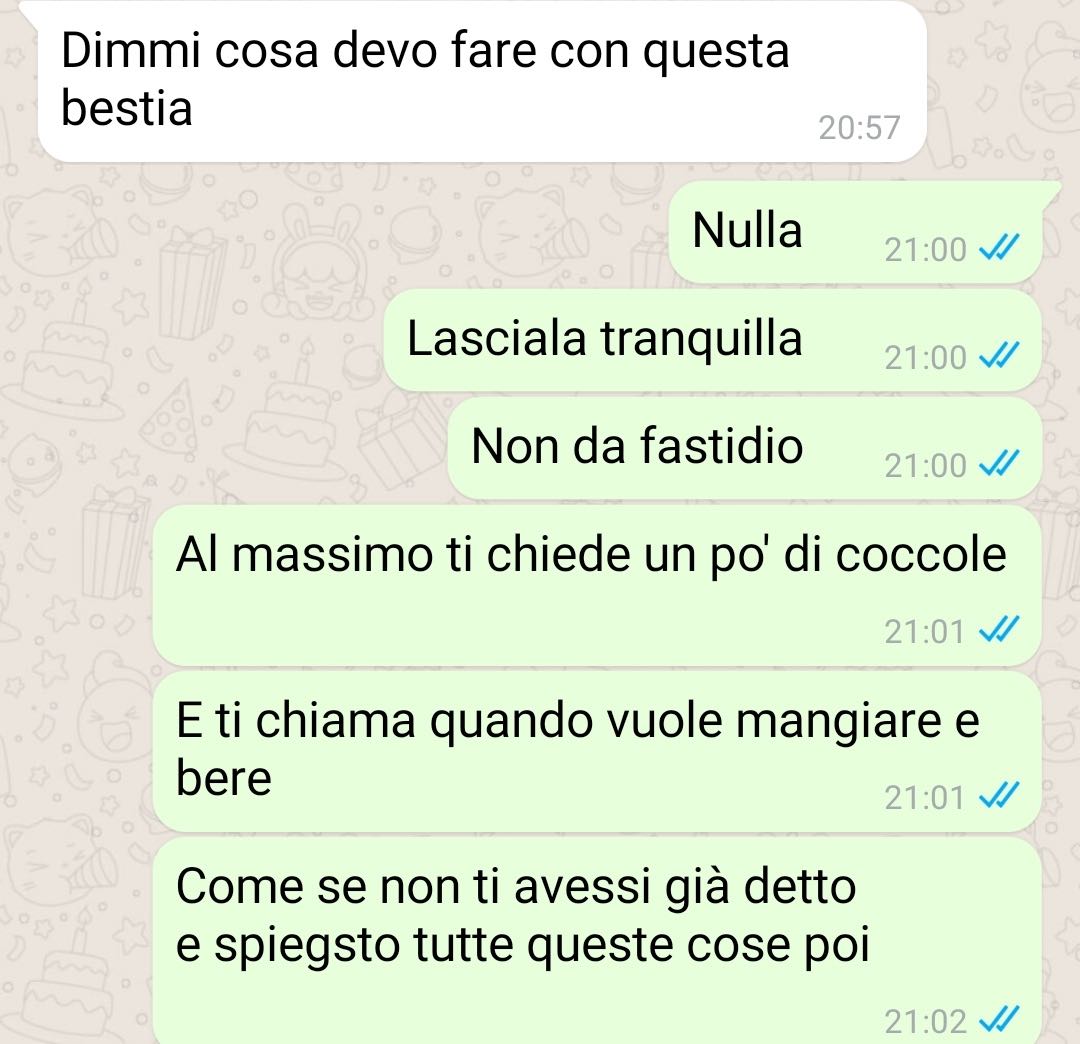Tap the word 'bestia' in received message
The image size is (1080, 1044).
point(127,109)
